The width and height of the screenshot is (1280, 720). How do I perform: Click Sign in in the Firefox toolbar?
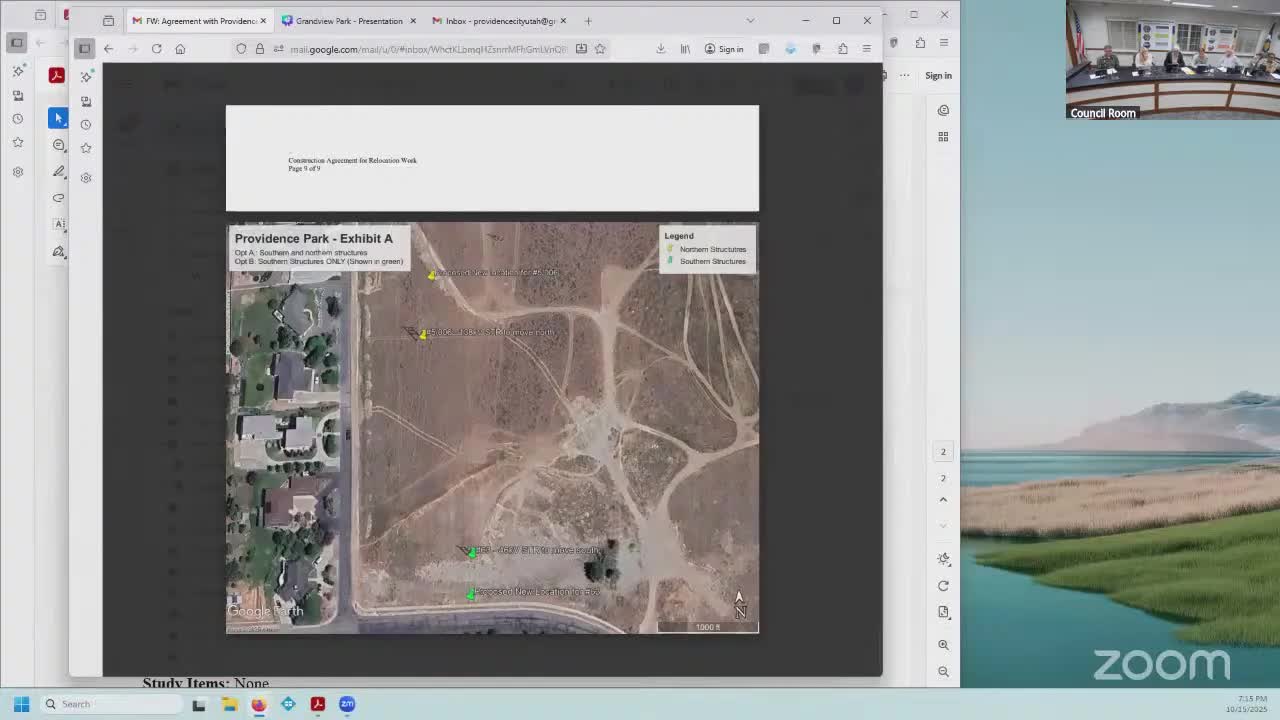click(x=723, y=49)
